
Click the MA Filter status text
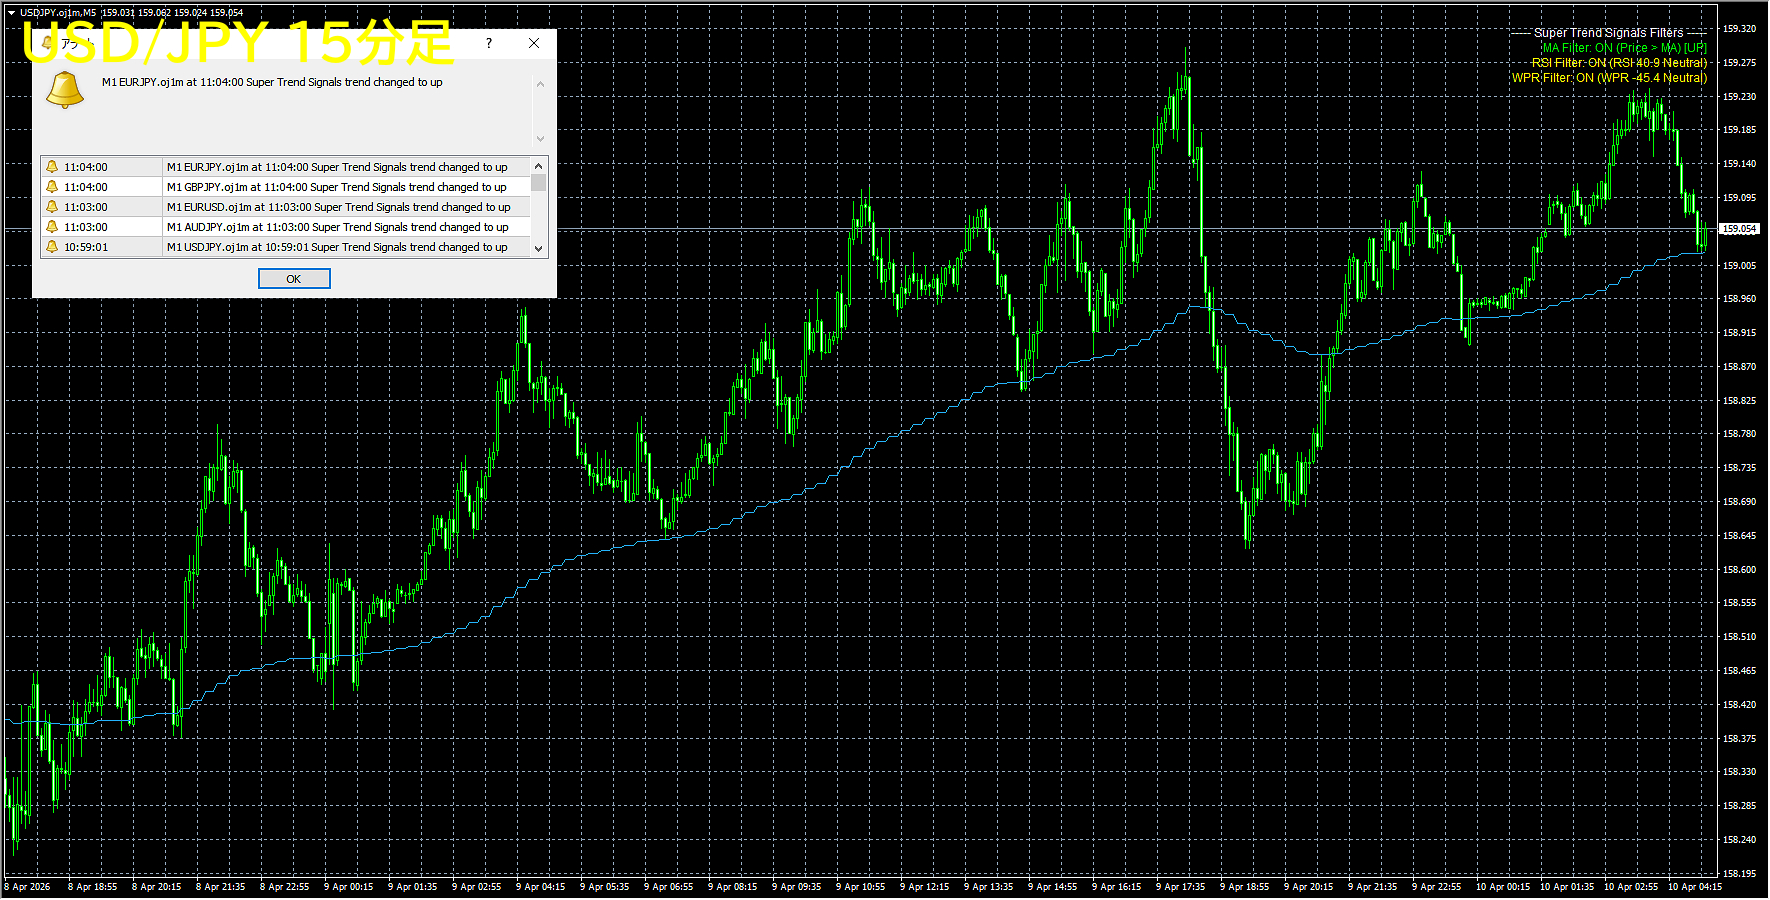coord(1624,48)
